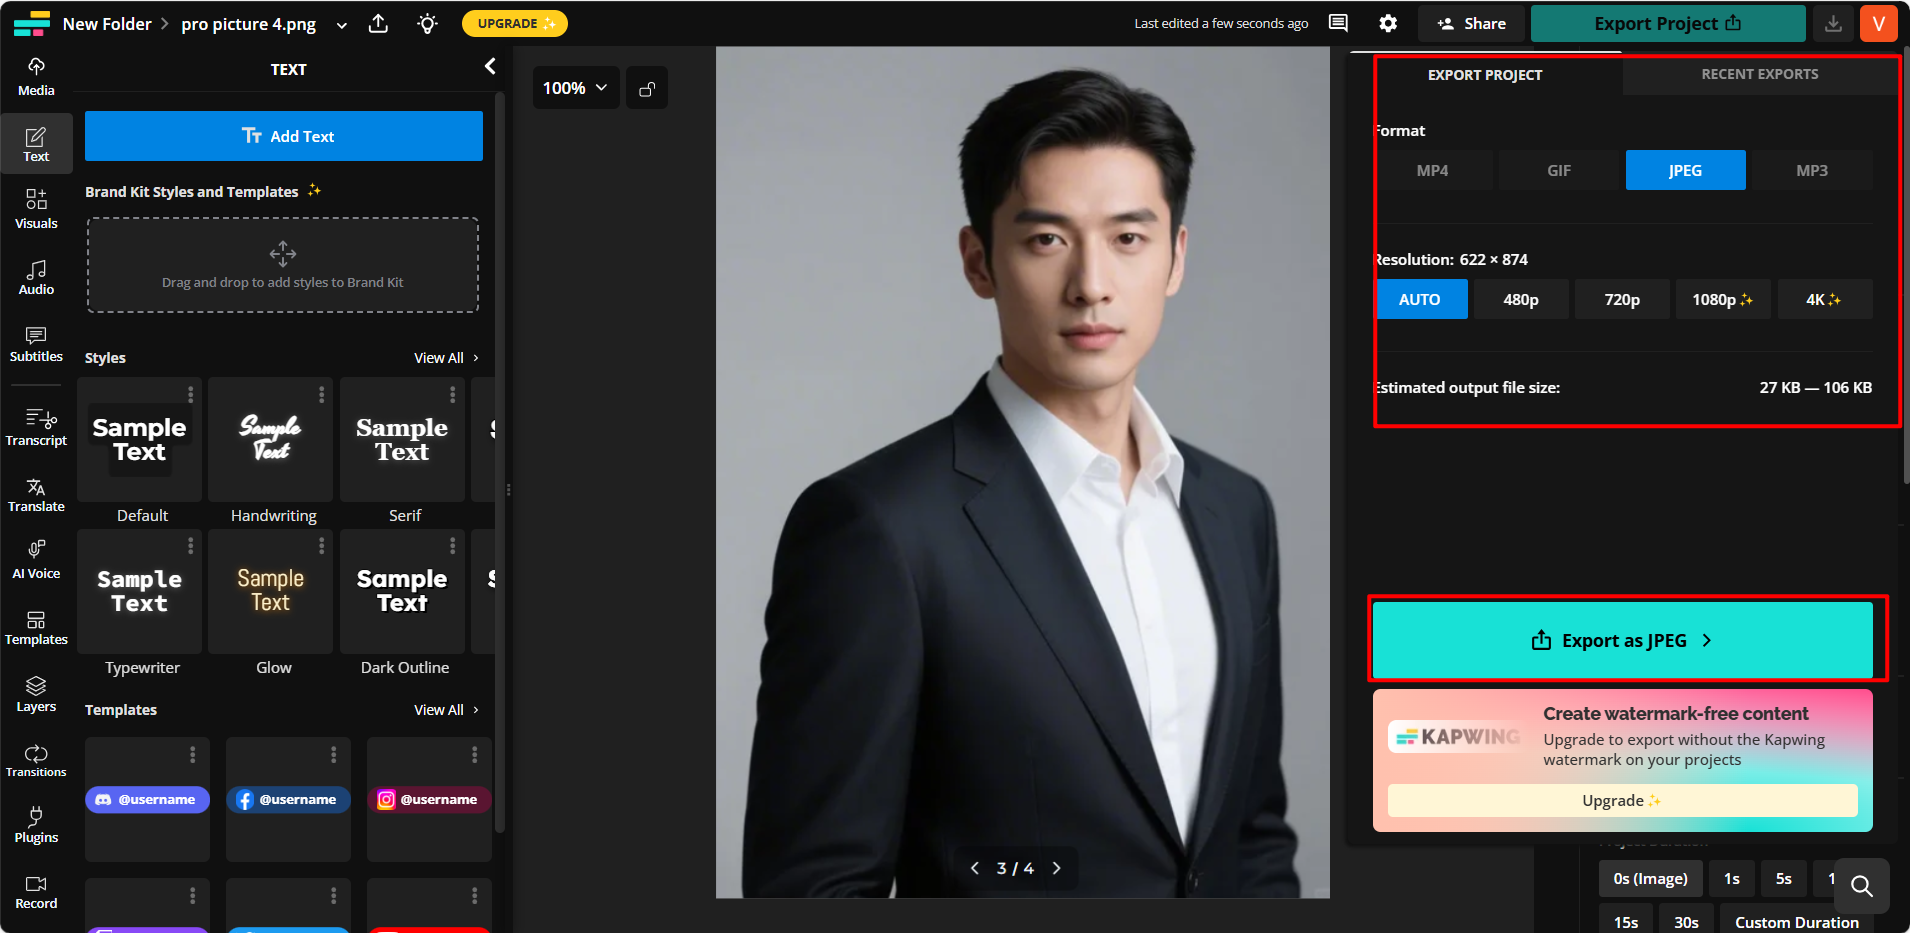1910x933 pixels.
Task: Open the Audio panel
Action: tap(36, 276)
